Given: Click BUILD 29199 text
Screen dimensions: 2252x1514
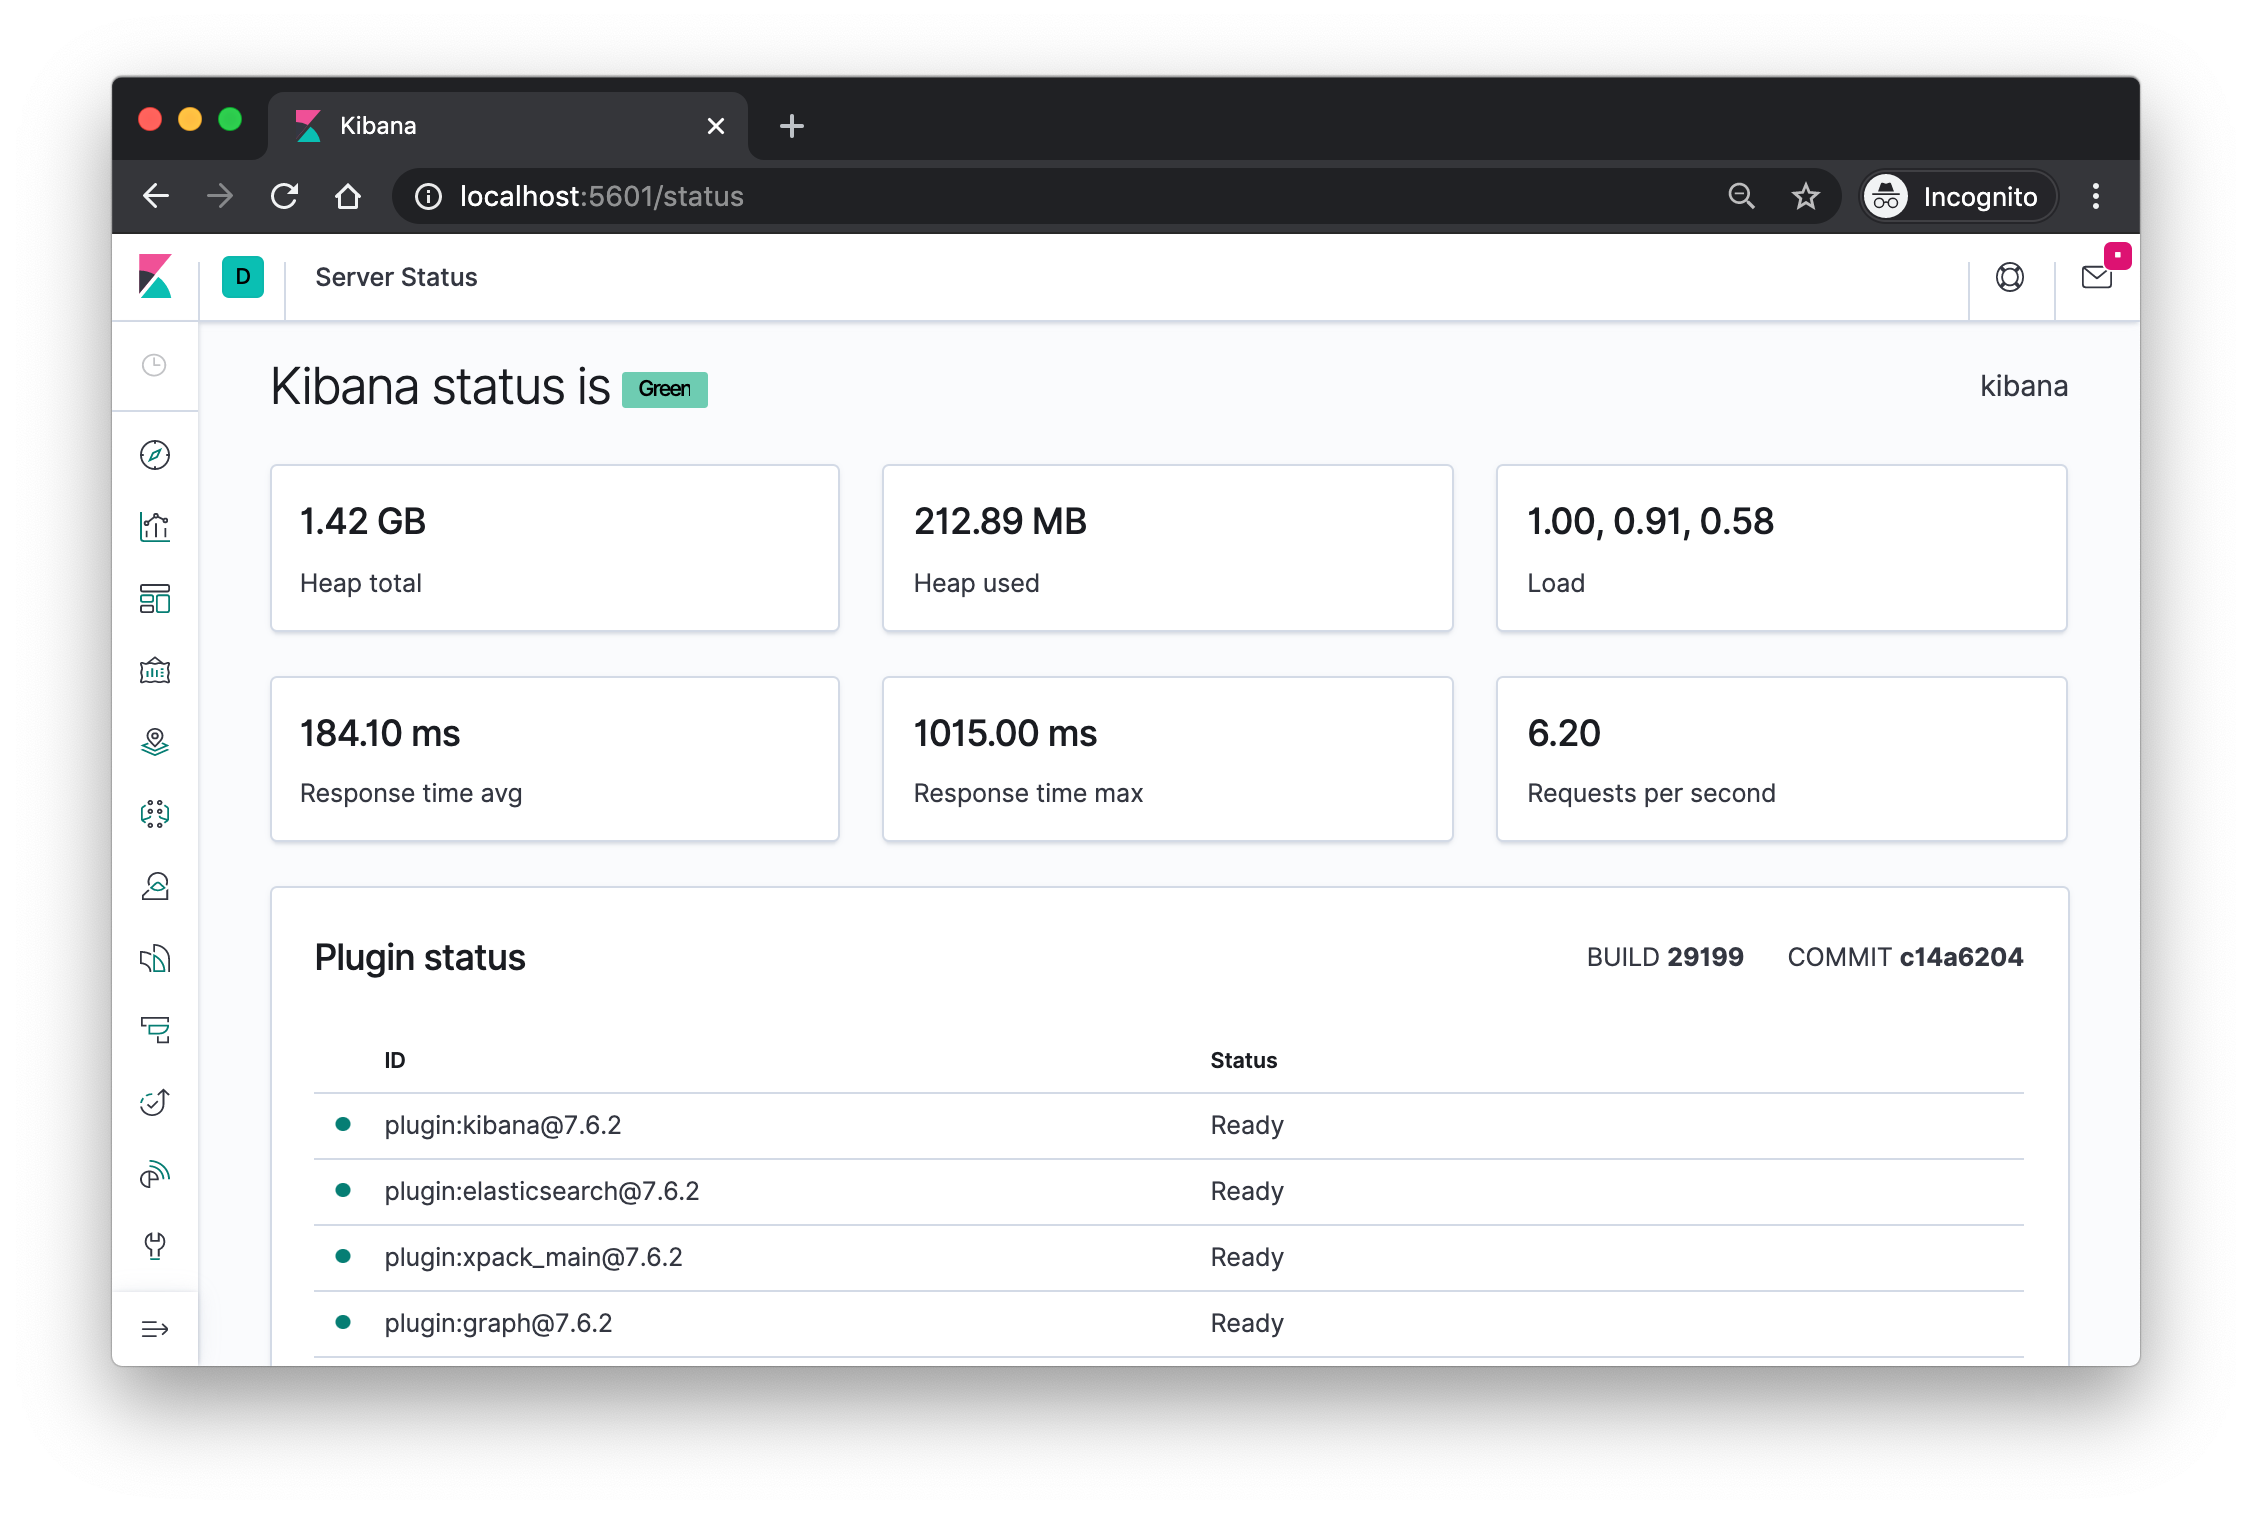Looking at the screenshot, I should pyautogui.click(x=1665, y=957).
